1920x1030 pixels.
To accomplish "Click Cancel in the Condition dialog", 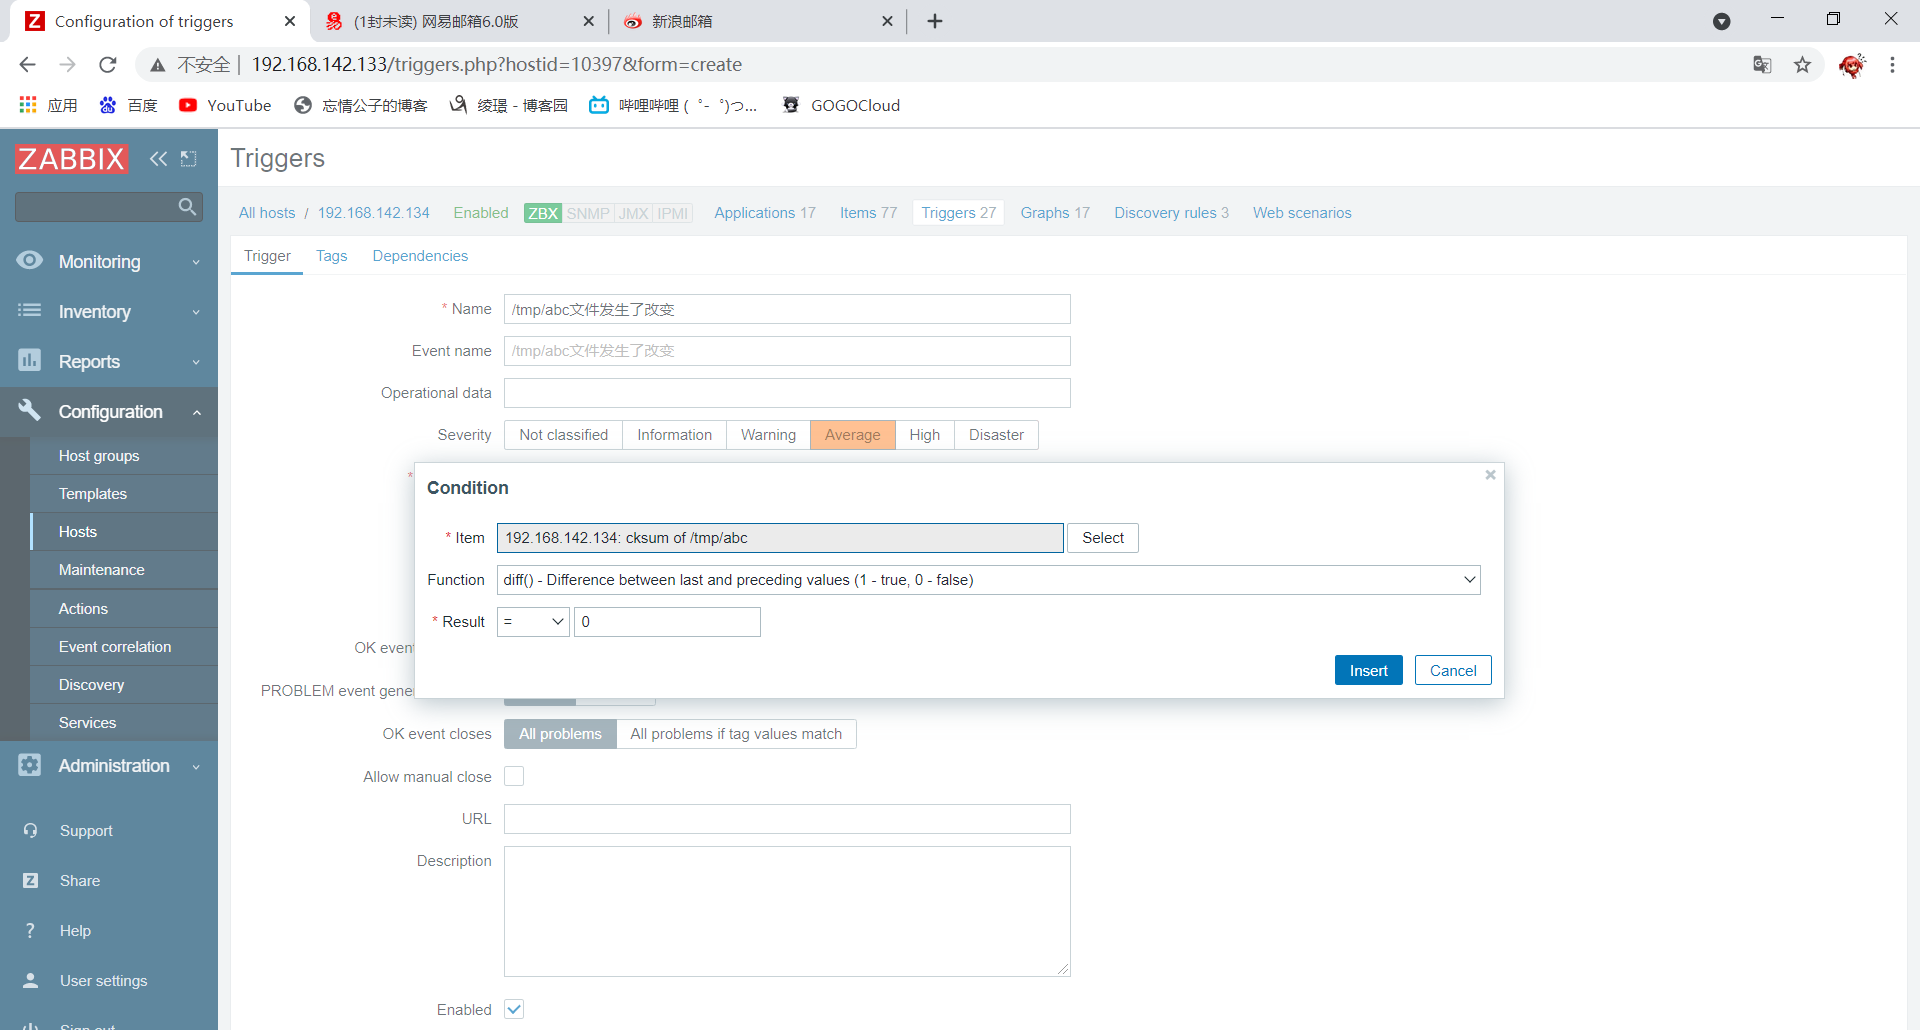I will 1453,670.
